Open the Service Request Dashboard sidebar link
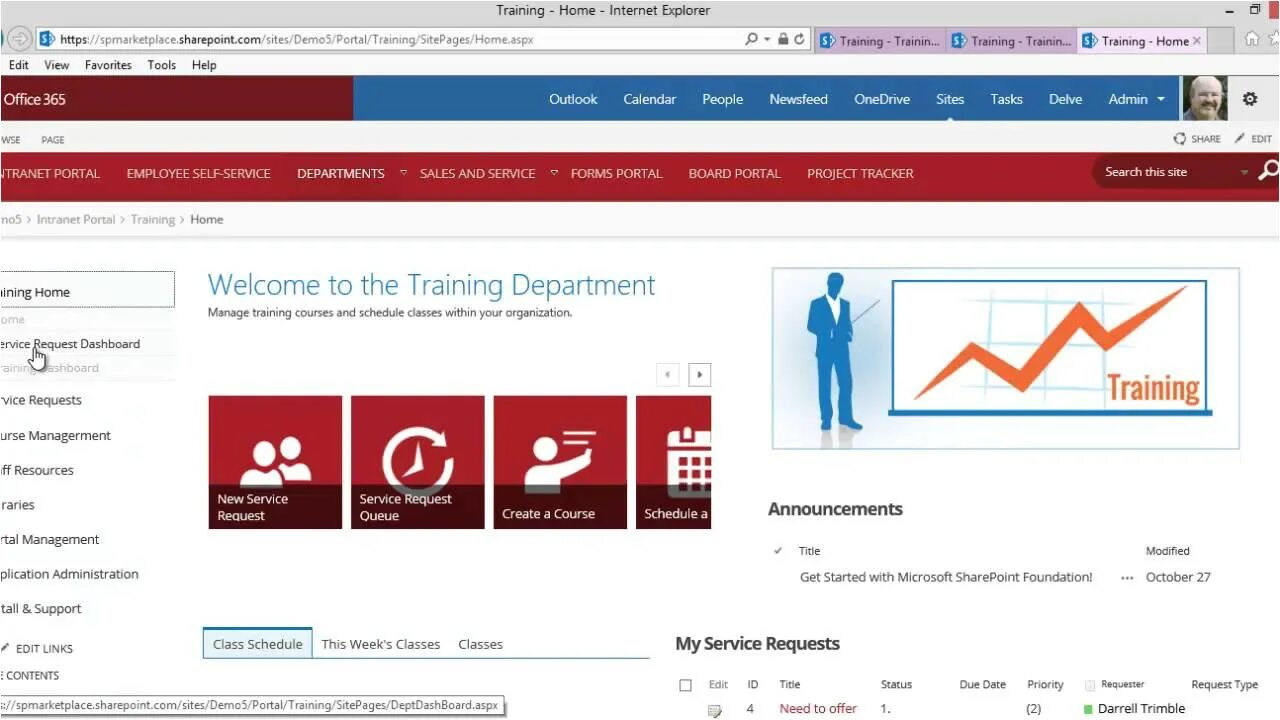This screenshot has height=720, width=1280. pyautogui.click(x=70, y=343)
